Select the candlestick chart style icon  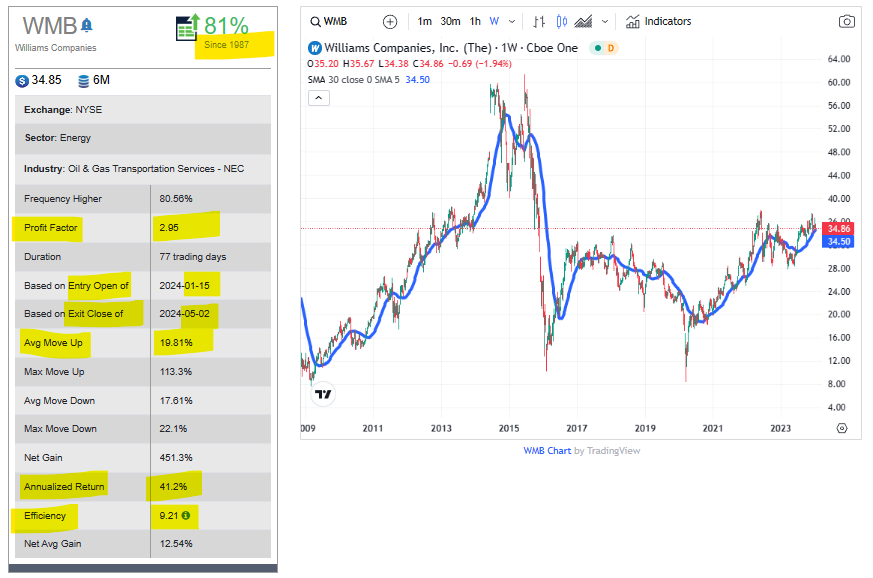pyautogui.click(x=562, y=22)
